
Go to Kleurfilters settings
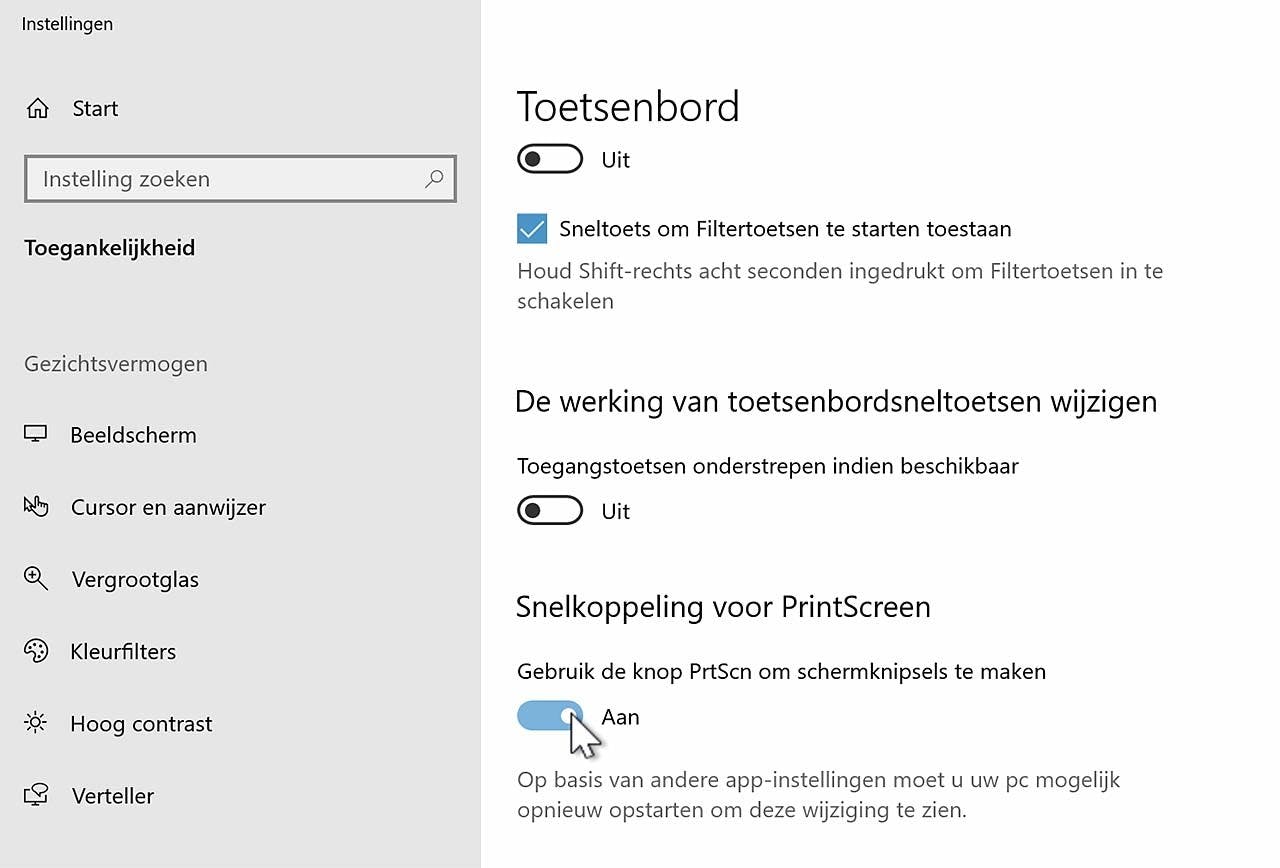coord(123,651)
